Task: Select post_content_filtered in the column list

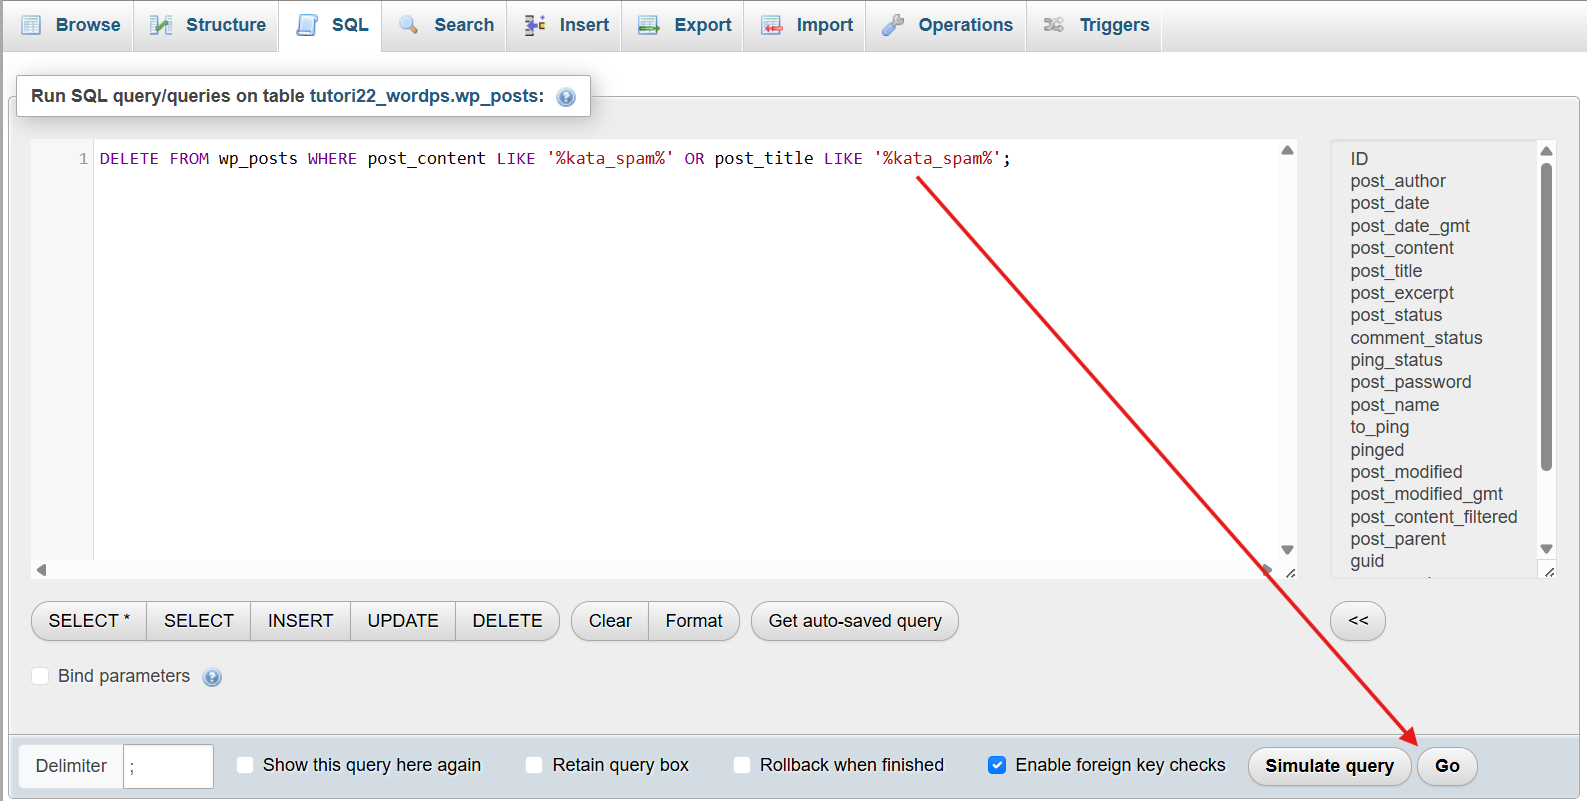Action: tap(1434, 517)
